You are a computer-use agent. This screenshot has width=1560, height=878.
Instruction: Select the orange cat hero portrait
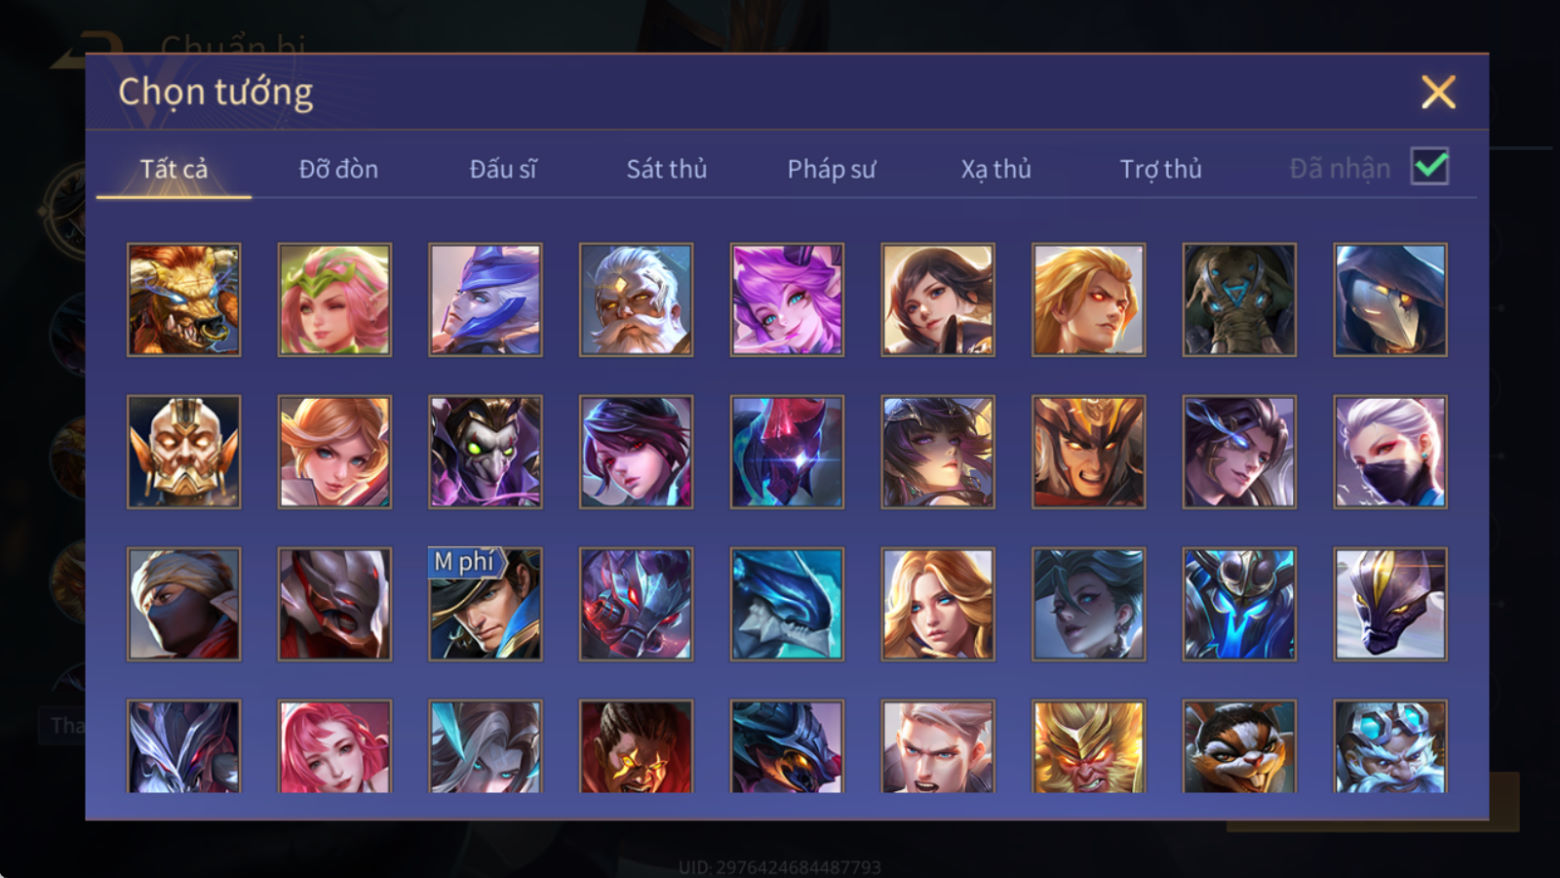click(x=1239, y=746)
